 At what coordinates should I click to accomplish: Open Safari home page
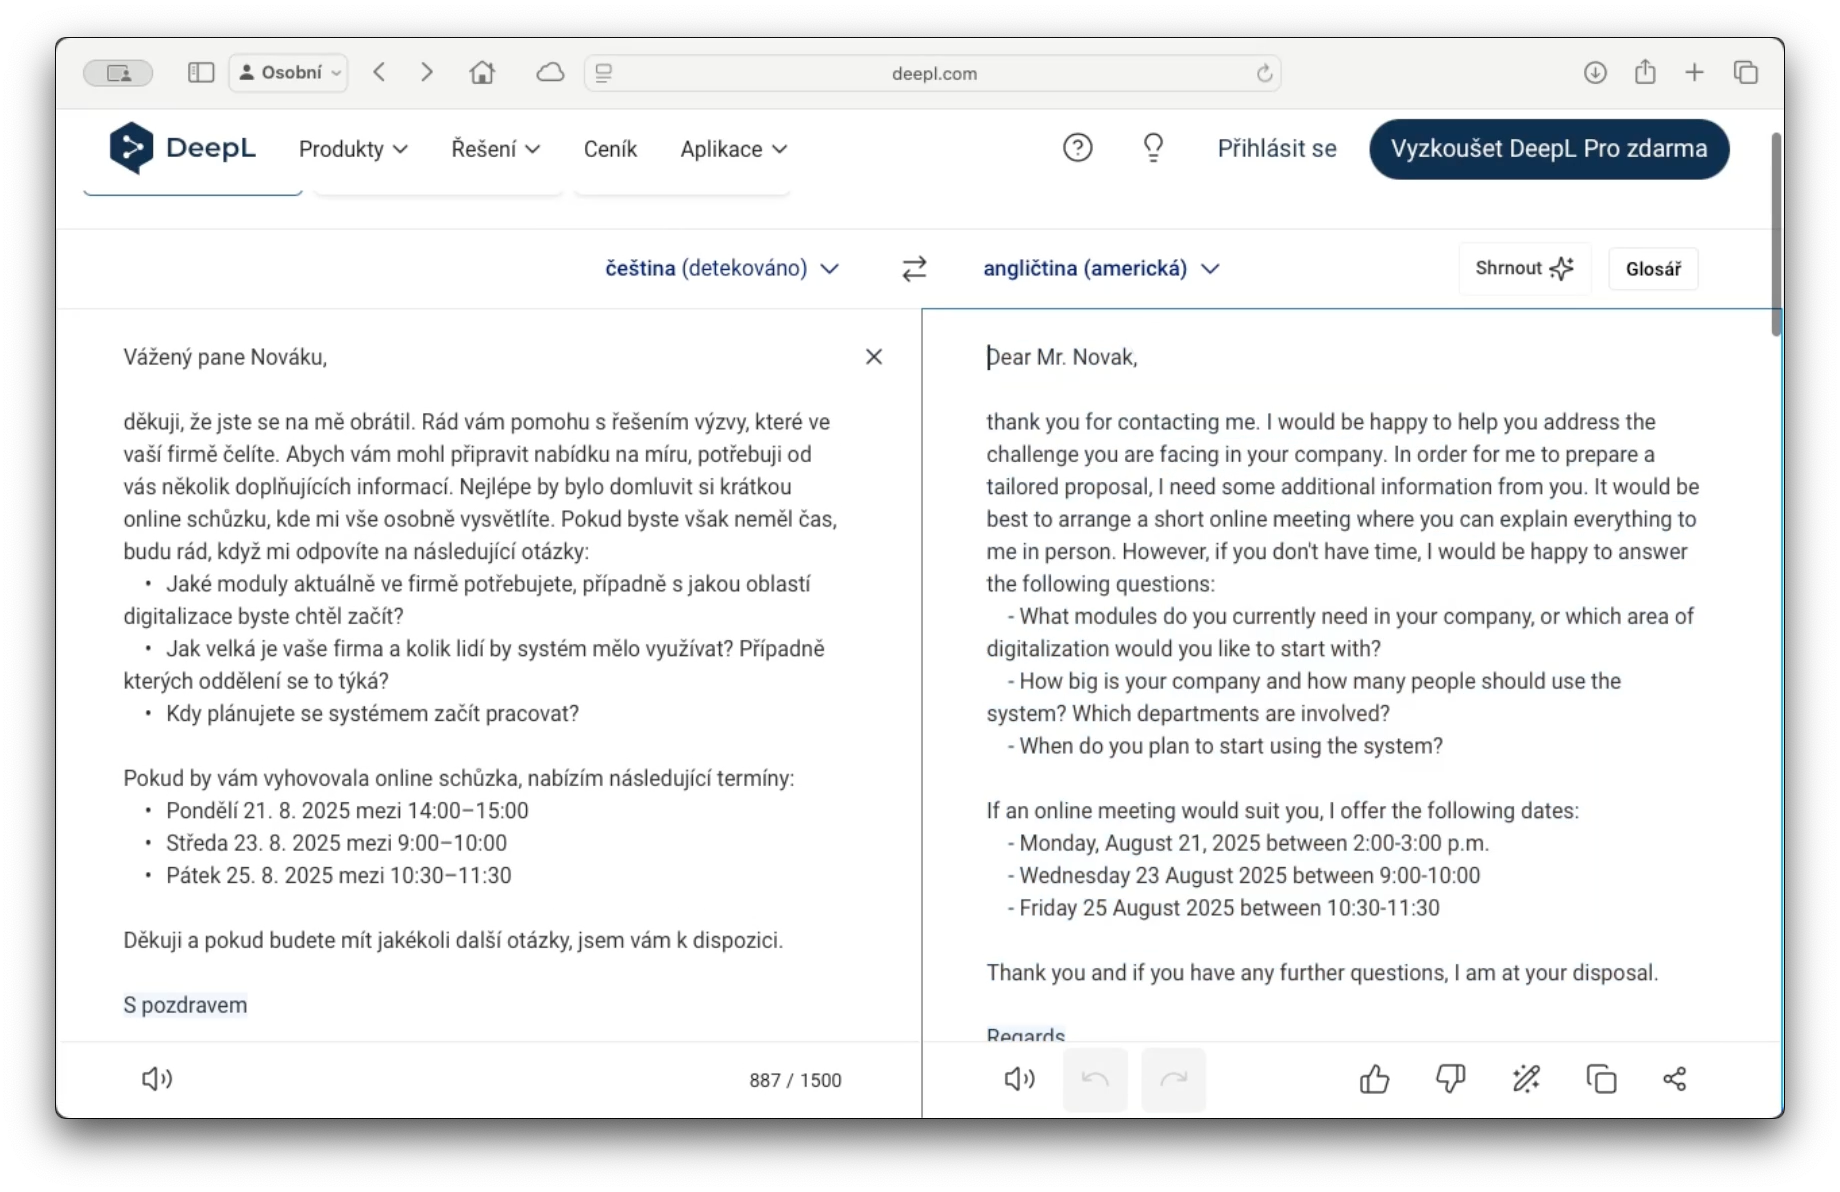point(482,72)
